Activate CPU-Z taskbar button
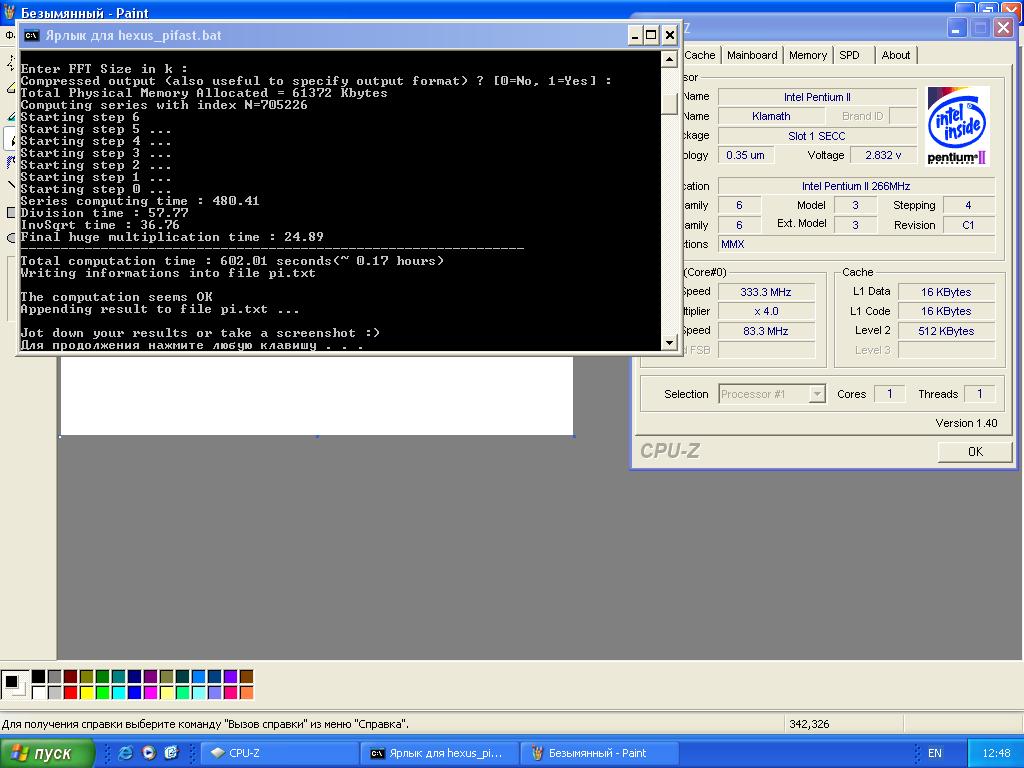Viewport: 1024px width, 768px height. point(280,753)
